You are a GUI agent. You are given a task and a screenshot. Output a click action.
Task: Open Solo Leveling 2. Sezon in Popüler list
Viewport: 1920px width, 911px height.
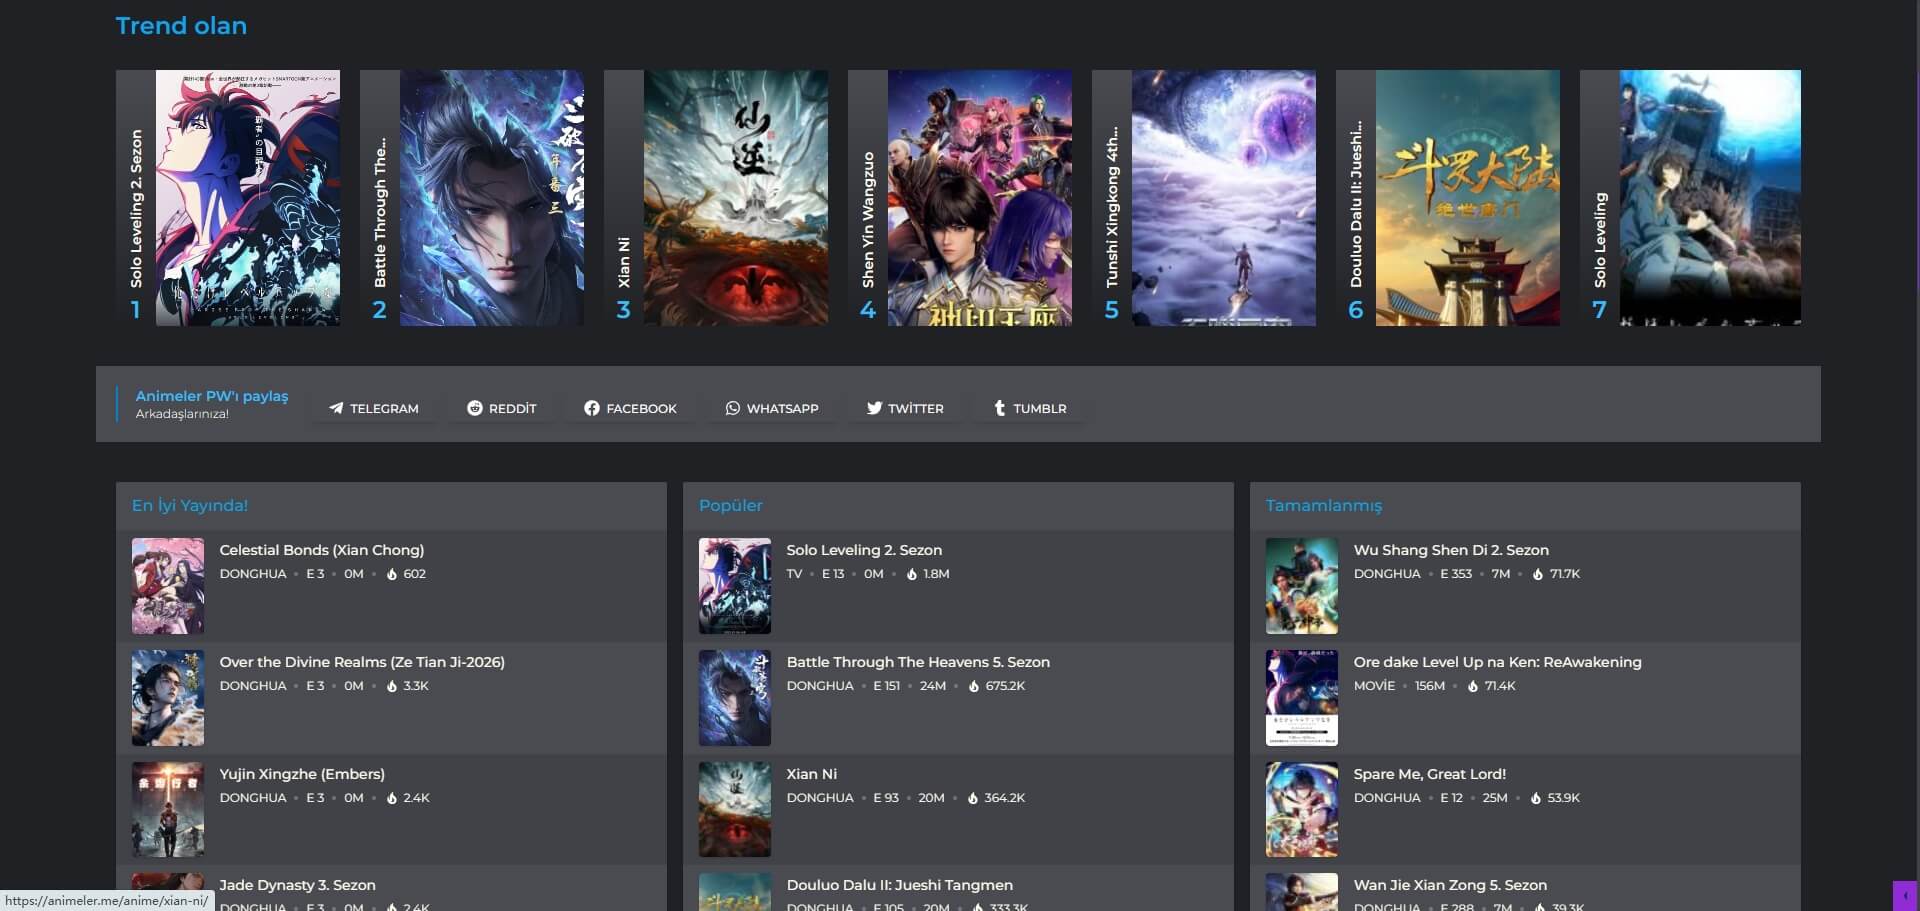pos(864,550)
